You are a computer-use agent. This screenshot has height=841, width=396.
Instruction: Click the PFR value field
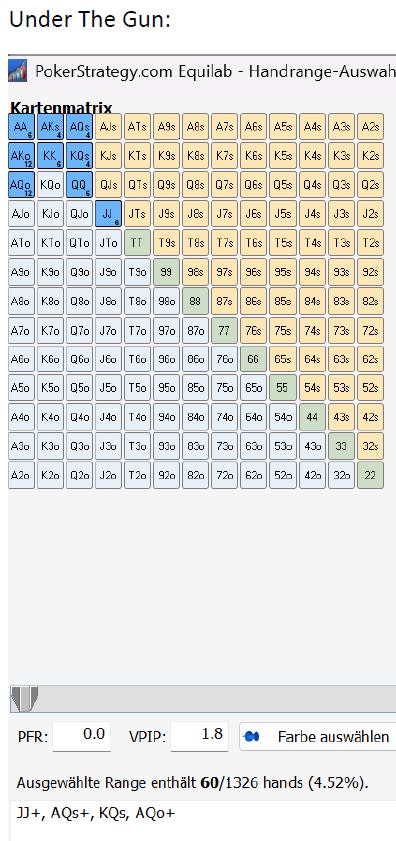tap(82, 736)
